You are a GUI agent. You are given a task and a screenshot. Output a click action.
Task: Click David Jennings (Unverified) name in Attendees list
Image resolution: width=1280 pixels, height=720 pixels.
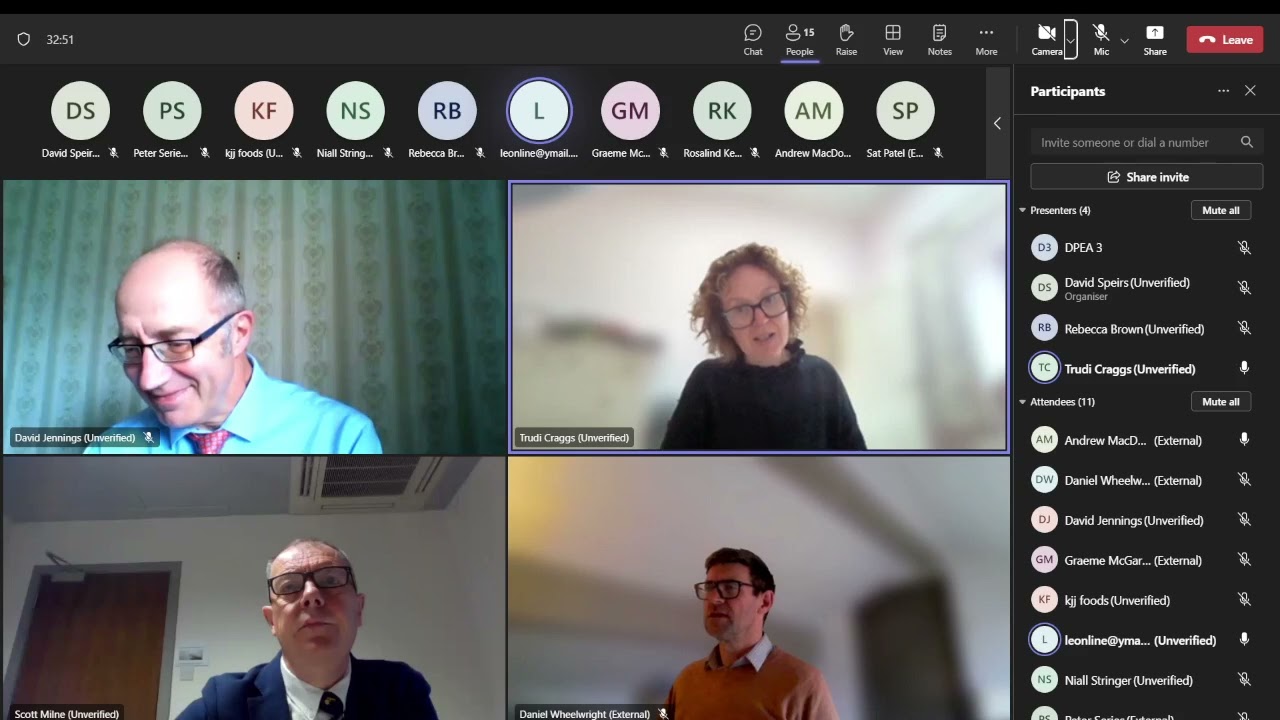[1134, 521]
